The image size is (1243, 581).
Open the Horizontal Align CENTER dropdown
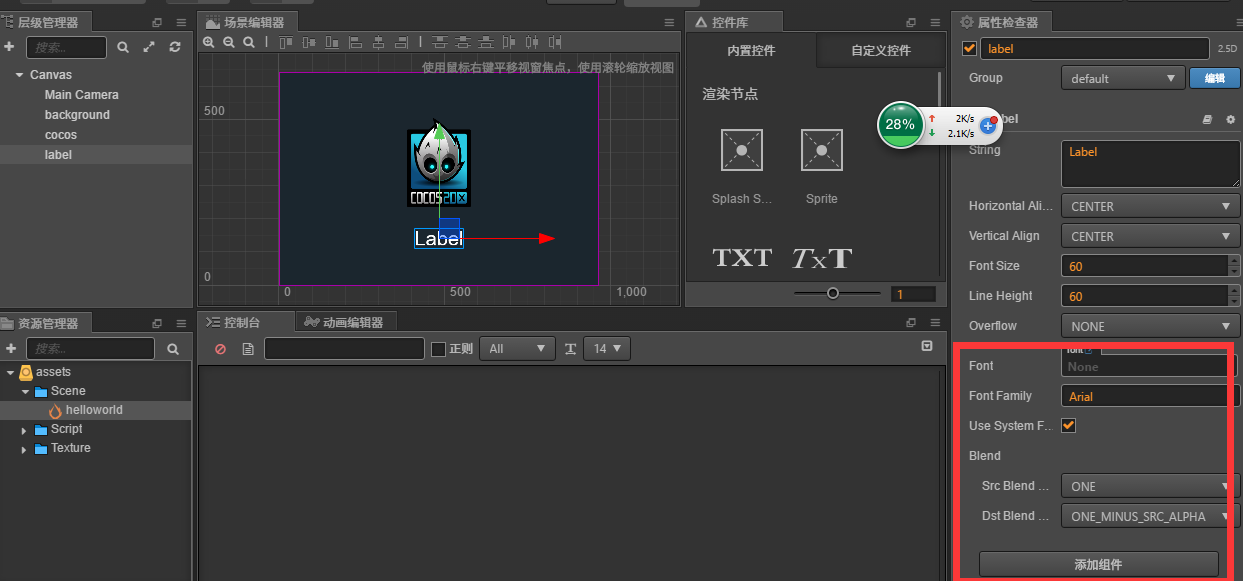[x=1150, y=206]
